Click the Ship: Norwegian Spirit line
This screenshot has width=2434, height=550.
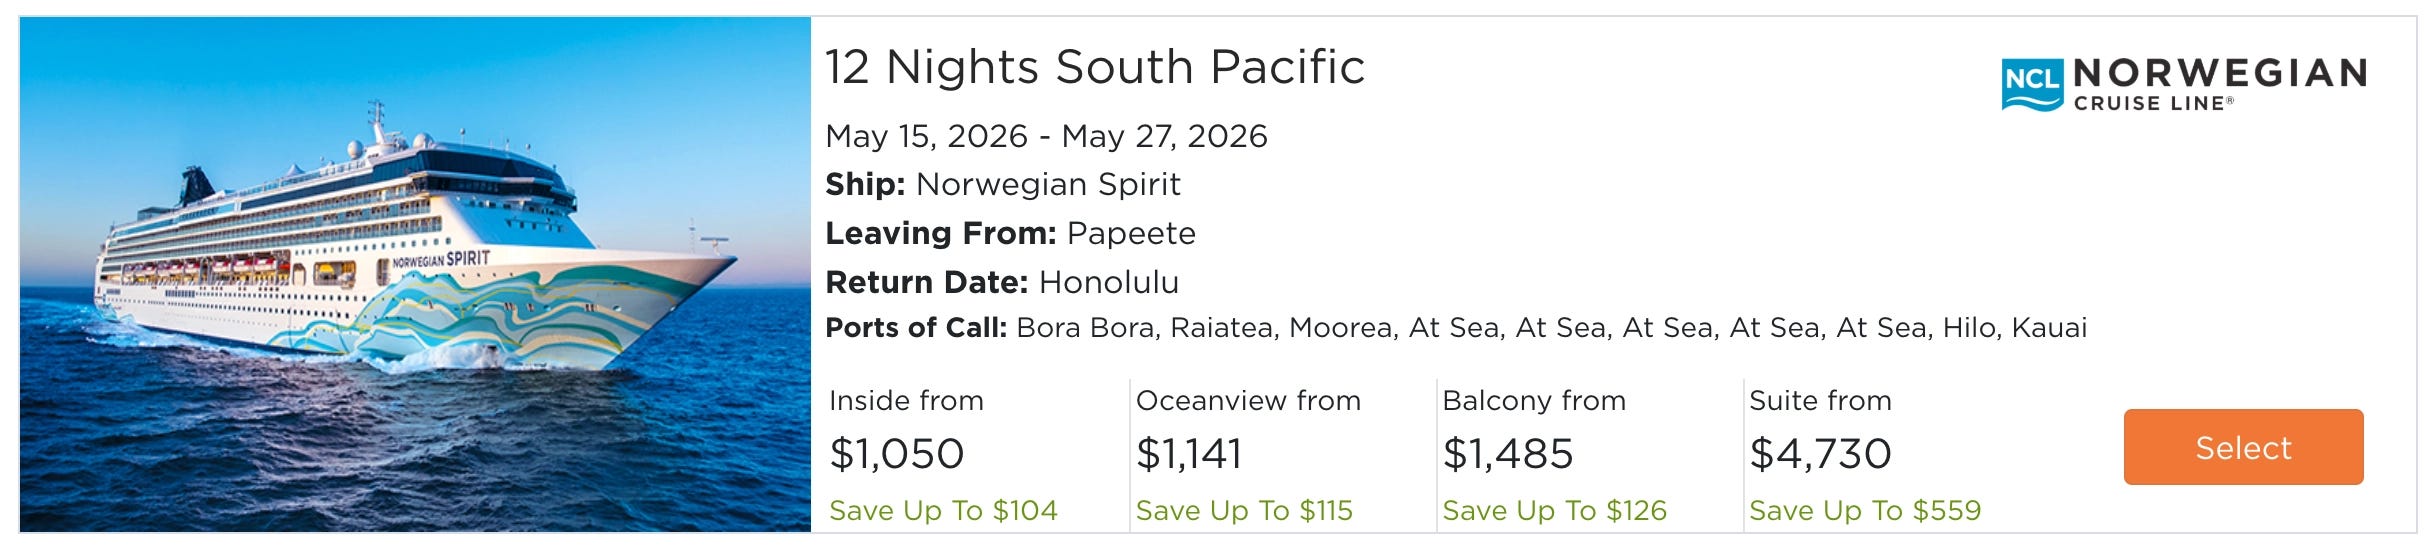1002,184
